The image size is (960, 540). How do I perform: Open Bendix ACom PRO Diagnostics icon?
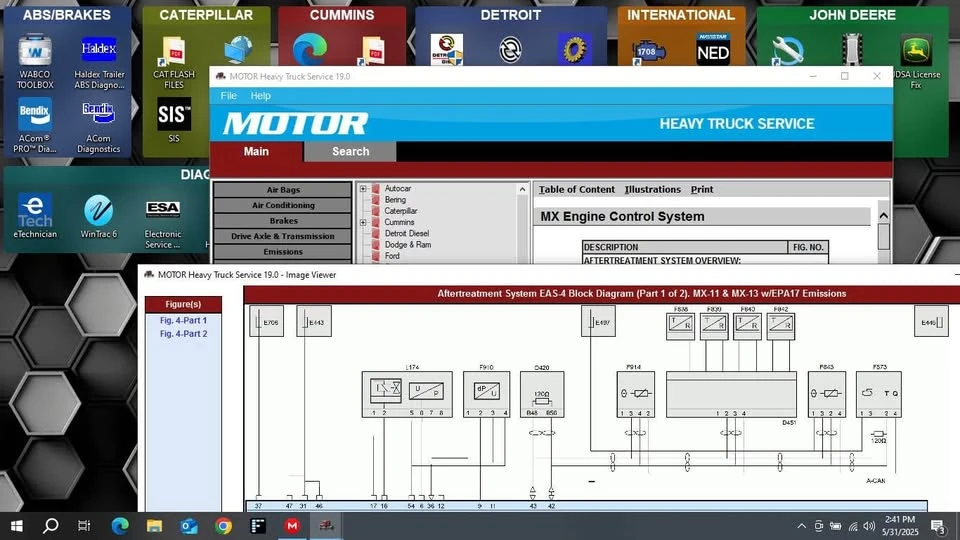(35, 126)
